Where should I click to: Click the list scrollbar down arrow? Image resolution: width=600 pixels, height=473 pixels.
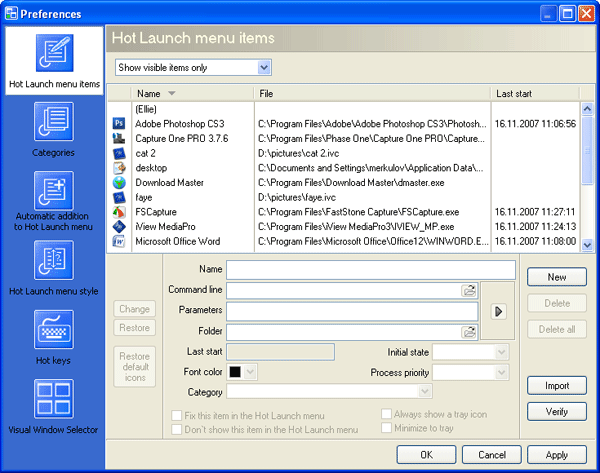point(587,245)
